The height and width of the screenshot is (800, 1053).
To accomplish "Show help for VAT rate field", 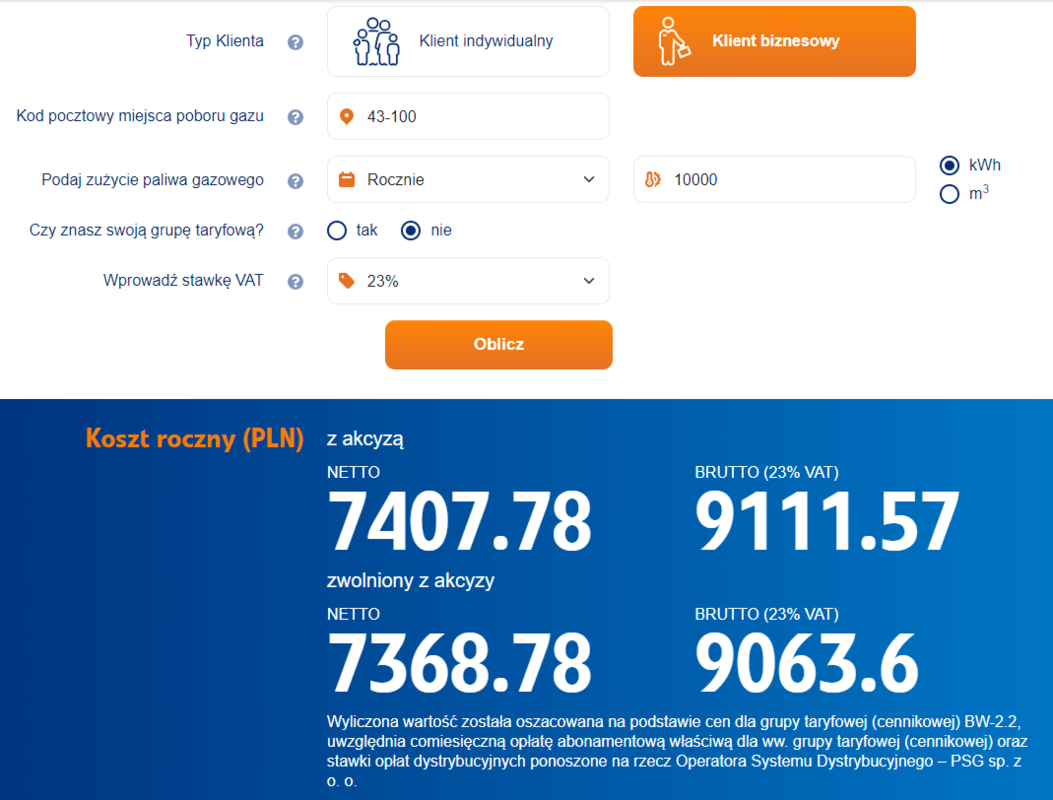I will [295, 282].
